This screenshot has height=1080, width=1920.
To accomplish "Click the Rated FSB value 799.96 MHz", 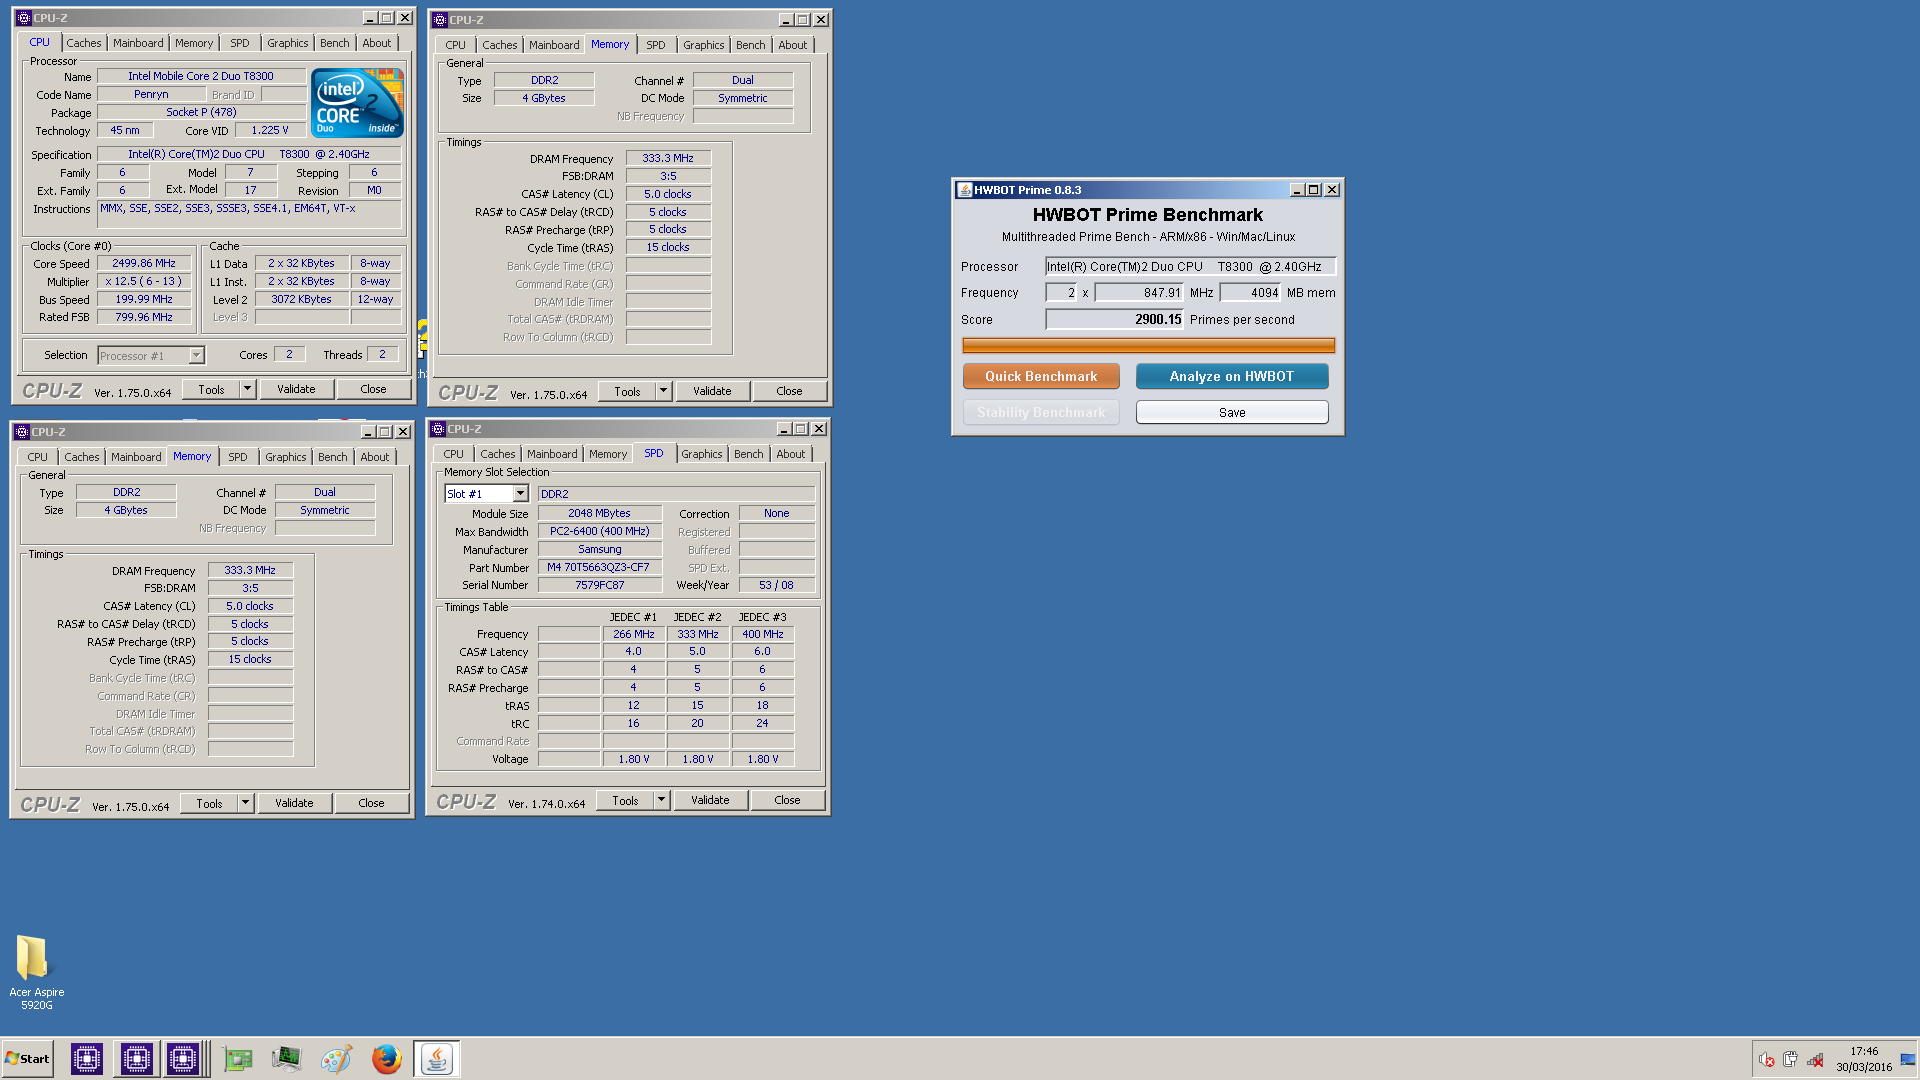I will click(144, 318).
